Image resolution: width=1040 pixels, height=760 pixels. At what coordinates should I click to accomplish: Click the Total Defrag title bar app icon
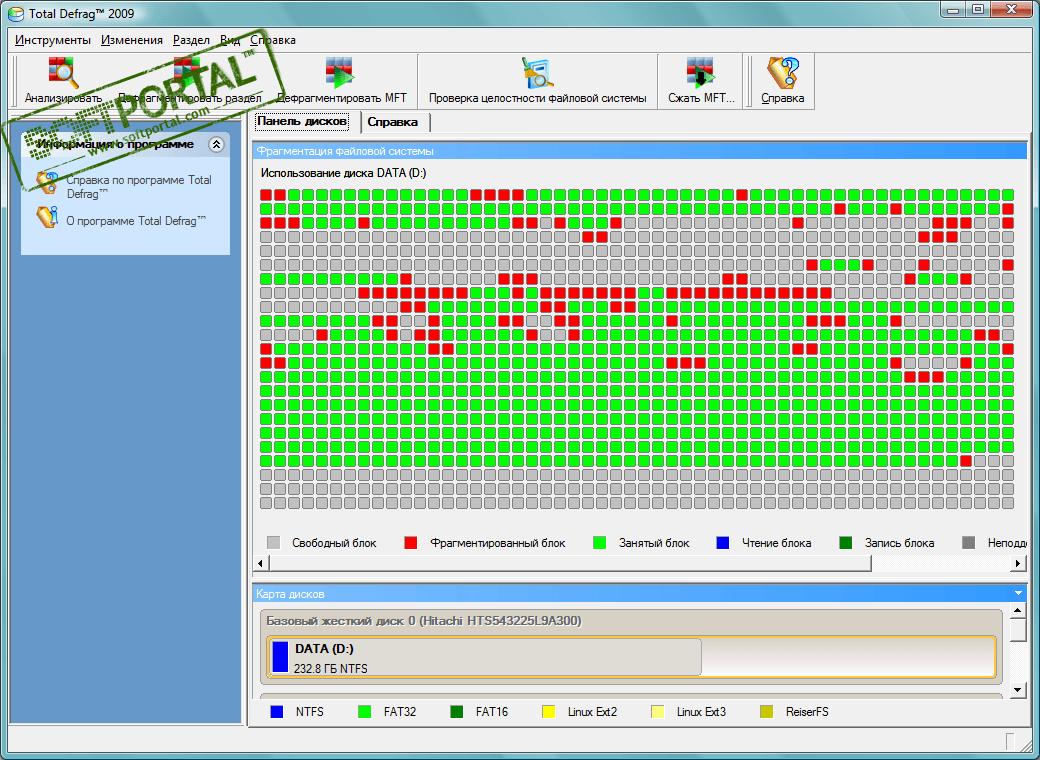pyautogui.click(x=16, y=13)
